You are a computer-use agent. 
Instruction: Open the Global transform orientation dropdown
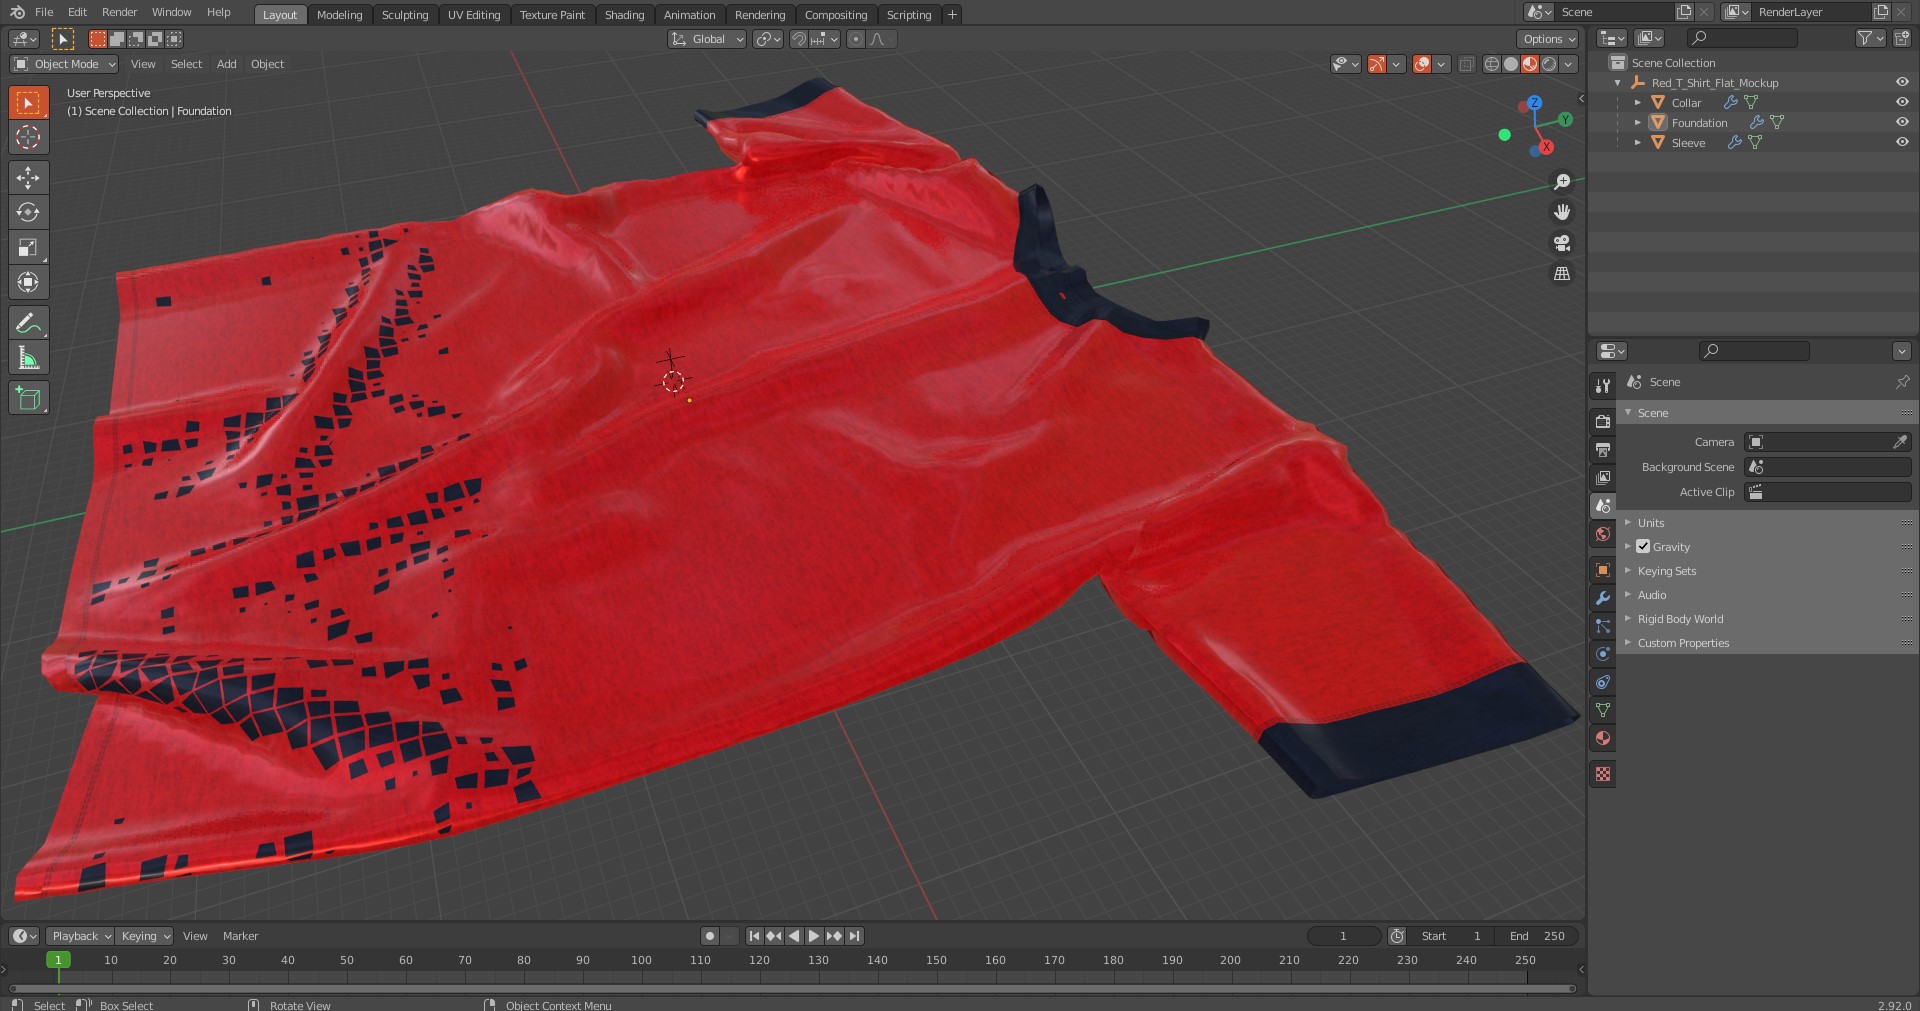pos(707,39)
